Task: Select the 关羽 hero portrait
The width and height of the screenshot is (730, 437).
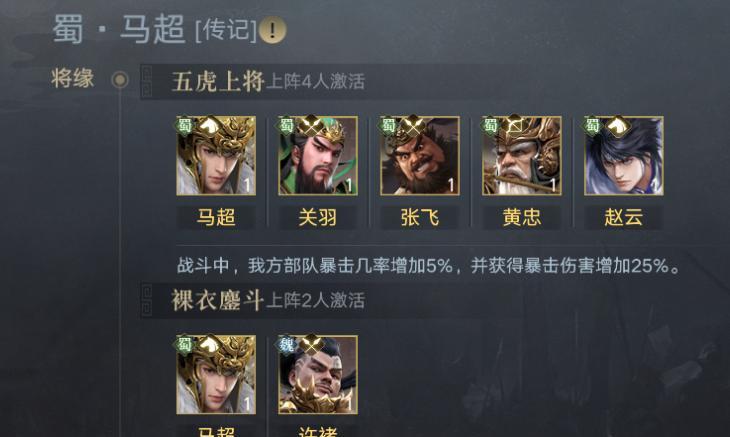Action: (318, 155)
